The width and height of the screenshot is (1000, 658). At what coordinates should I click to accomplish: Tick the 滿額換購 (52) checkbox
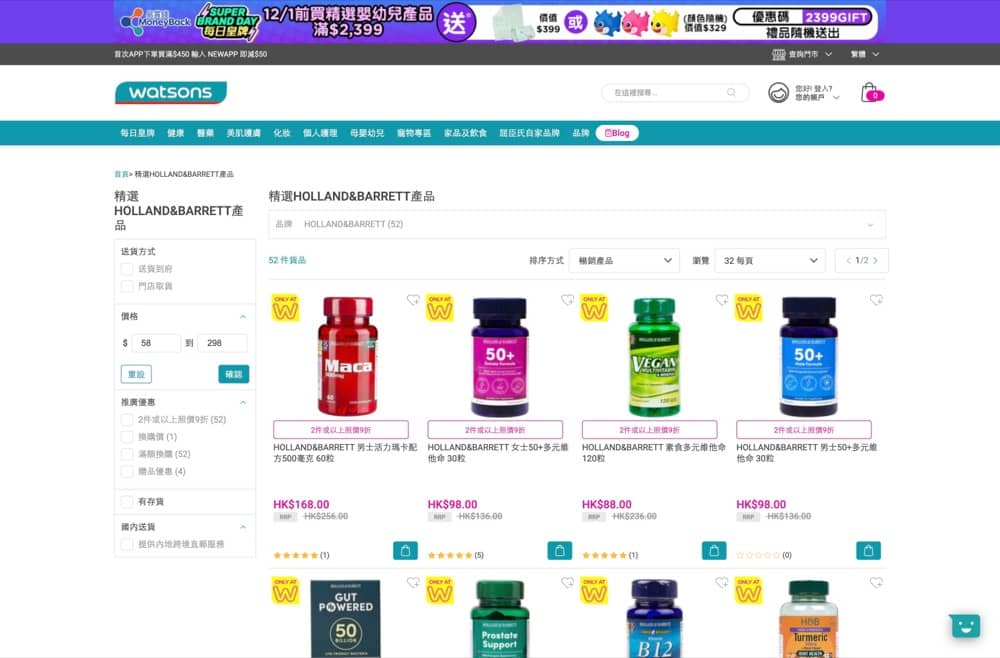point(128,454)
